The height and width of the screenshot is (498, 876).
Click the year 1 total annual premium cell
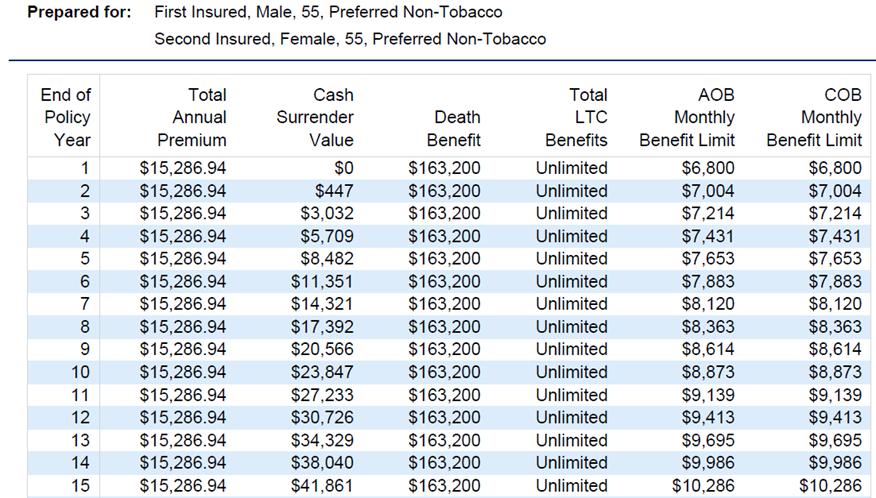tap(183, 168)
